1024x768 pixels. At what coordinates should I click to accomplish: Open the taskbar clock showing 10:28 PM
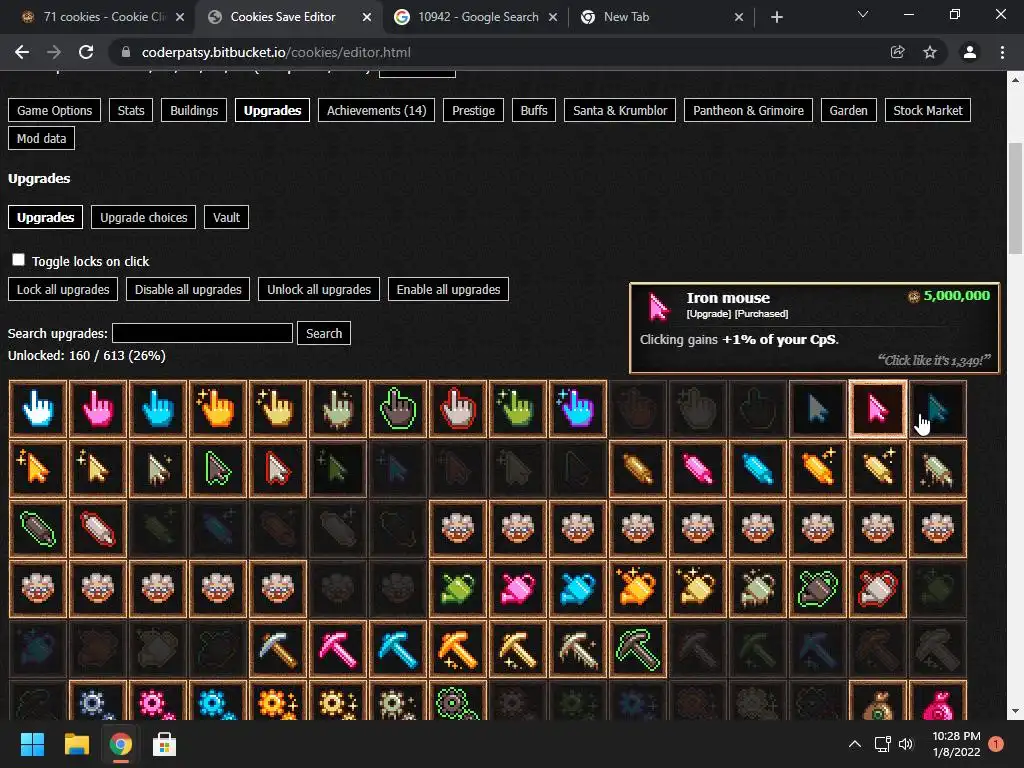(x=956, y=744)
